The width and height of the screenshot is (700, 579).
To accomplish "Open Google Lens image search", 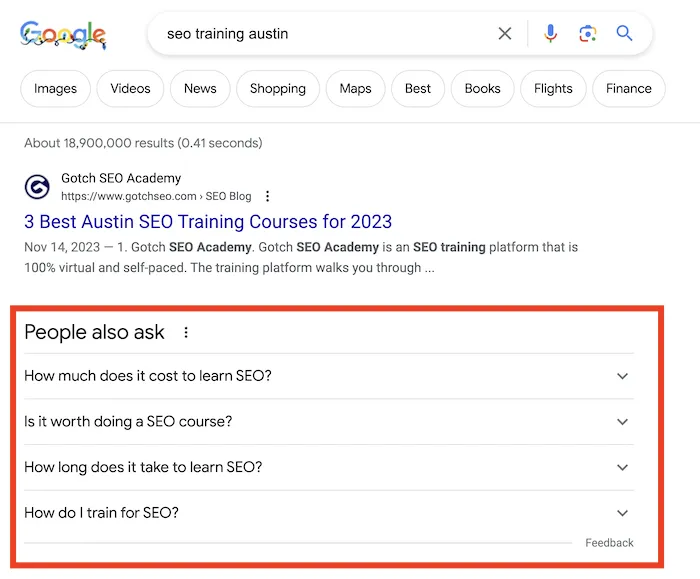I will tap(587, 34).
